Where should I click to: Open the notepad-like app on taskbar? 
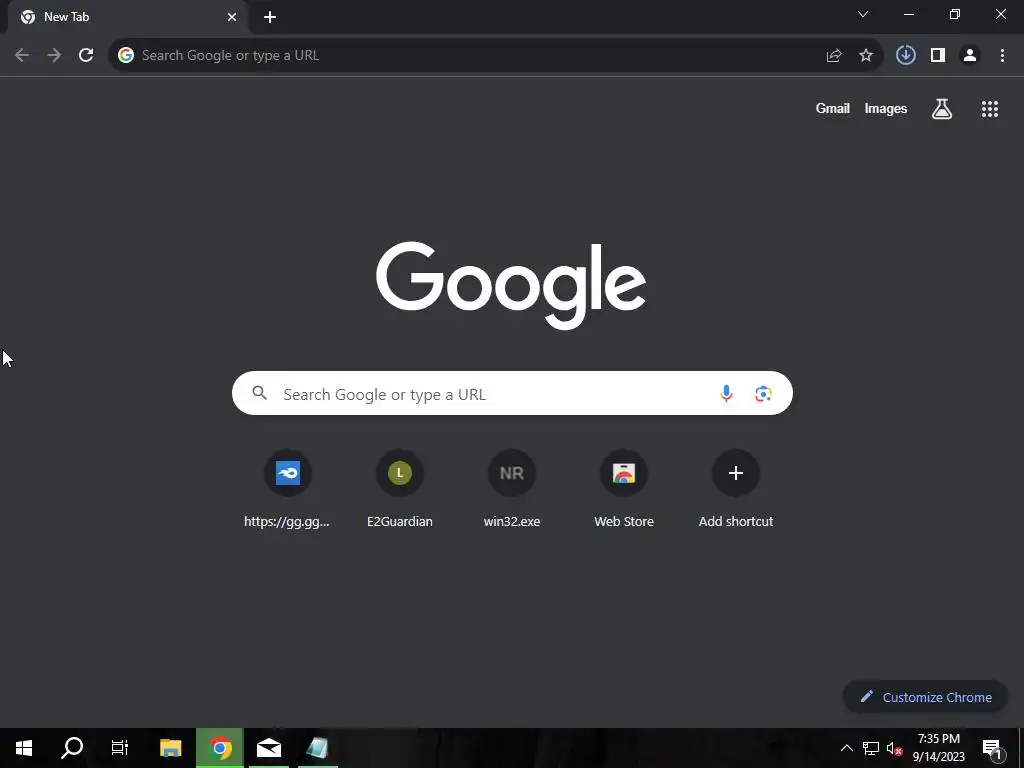point(317,748)
